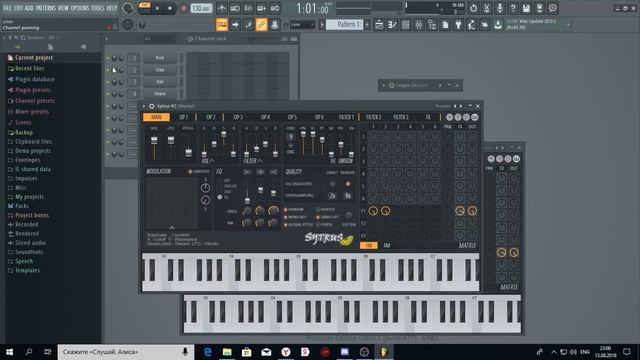This screenshot has height=360, width=640.
Task: Select the Snare channel button
Action: (160, 93)
